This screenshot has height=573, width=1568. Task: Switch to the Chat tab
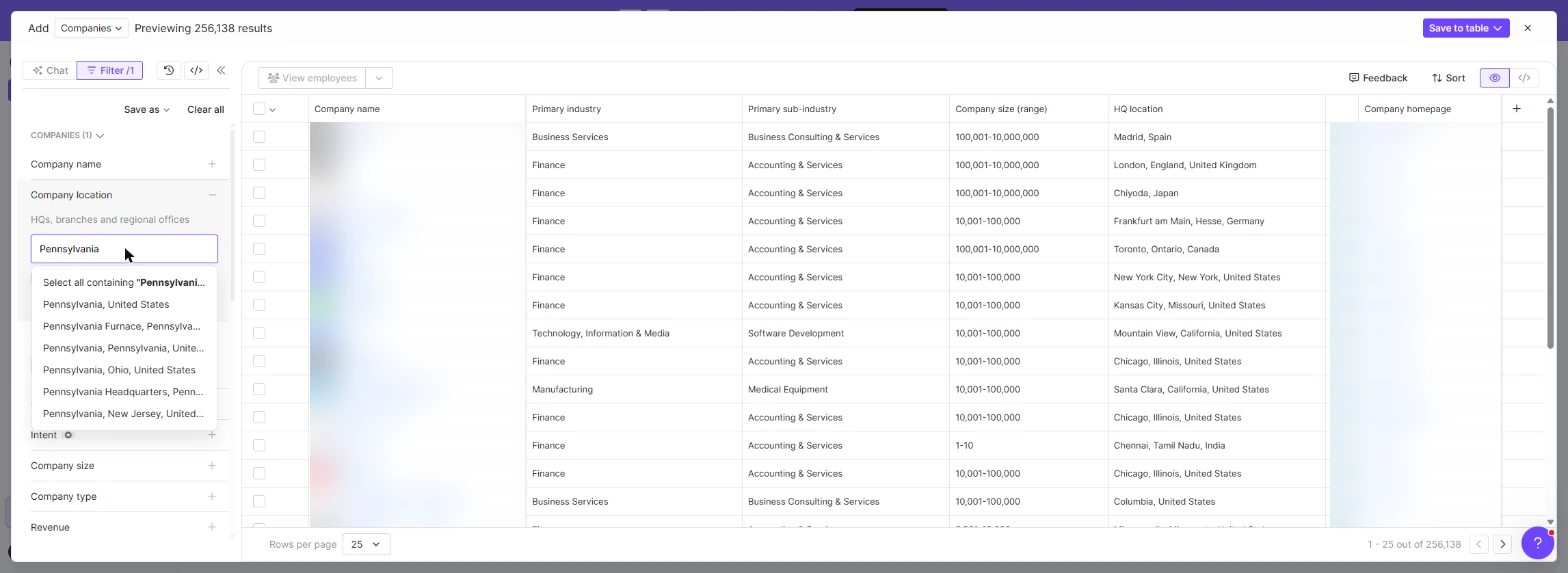point(50,70)
